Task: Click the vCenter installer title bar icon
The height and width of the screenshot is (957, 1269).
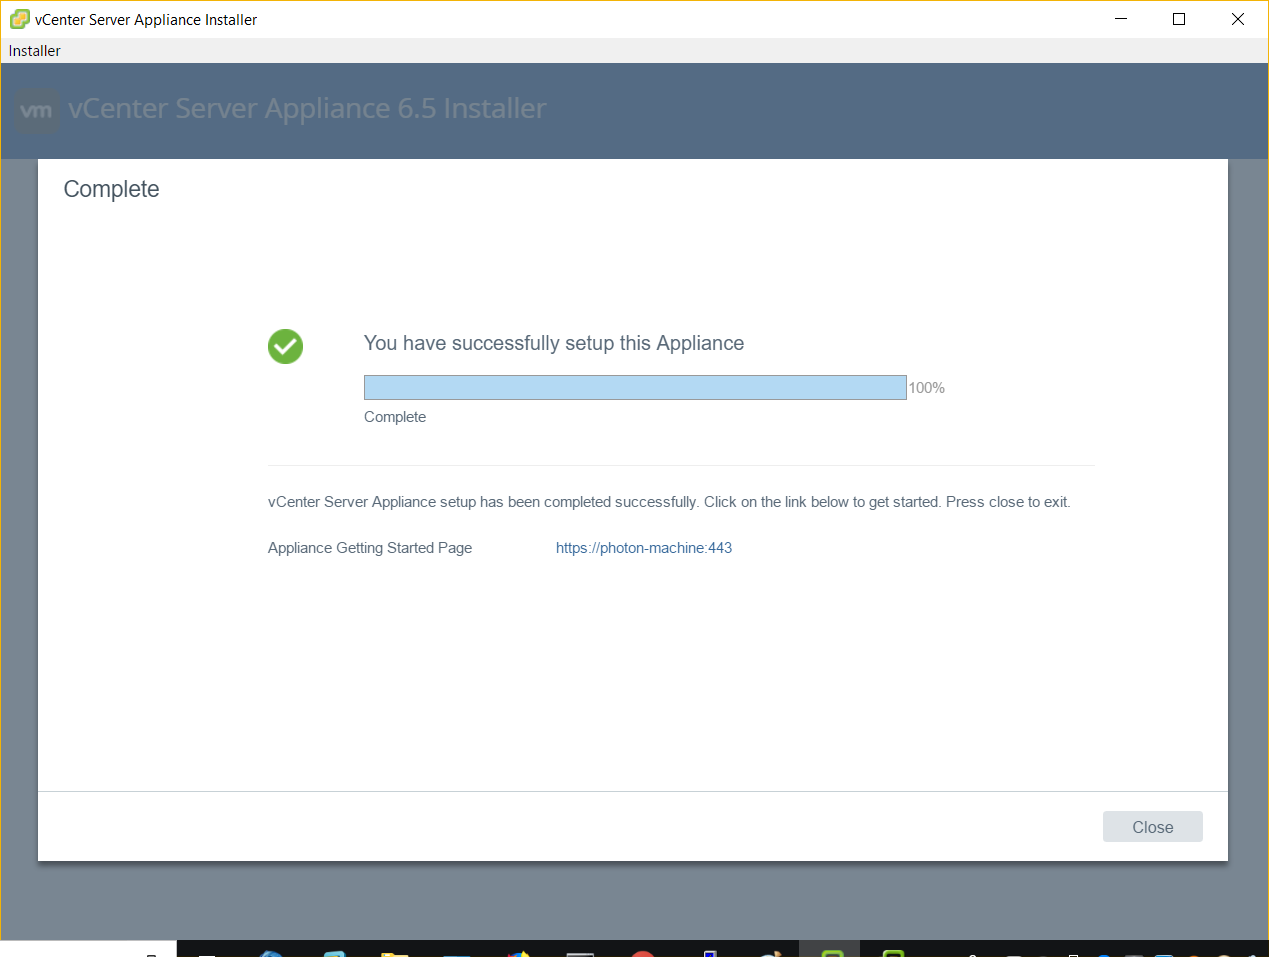Action: tap(19, 19)
